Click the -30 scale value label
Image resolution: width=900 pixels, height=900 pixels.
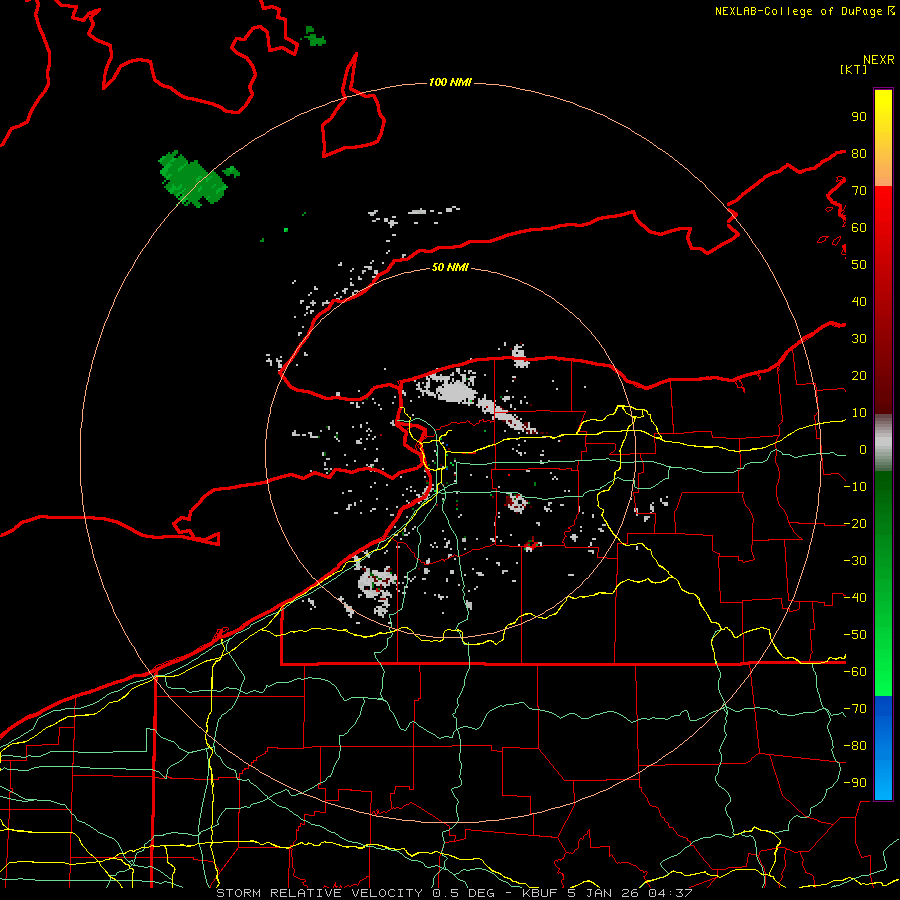[856, 561]
